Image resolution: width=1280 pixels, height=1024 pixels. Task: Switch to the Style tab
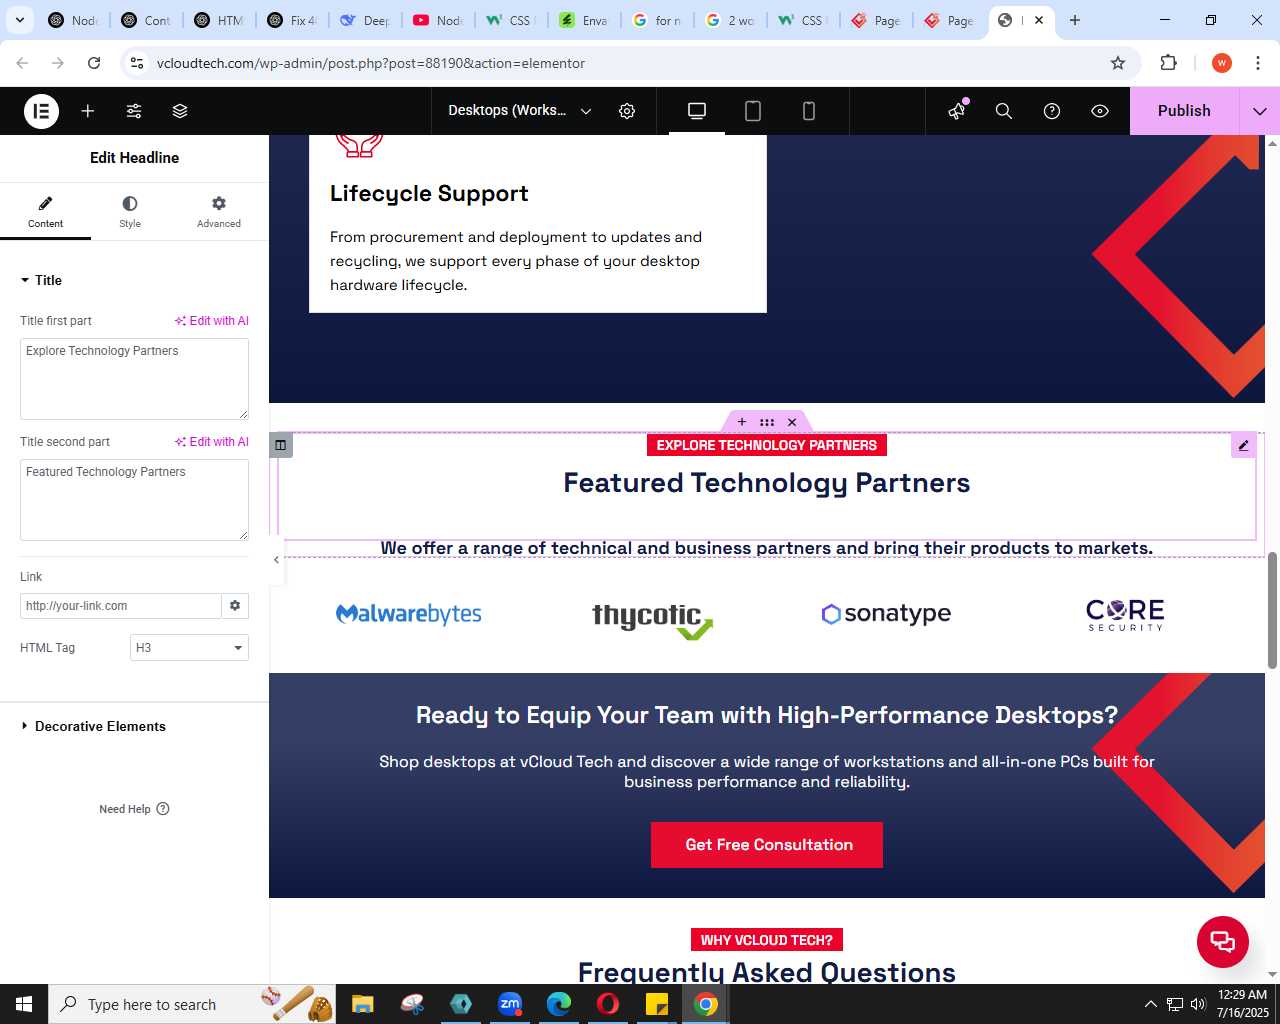130,212
